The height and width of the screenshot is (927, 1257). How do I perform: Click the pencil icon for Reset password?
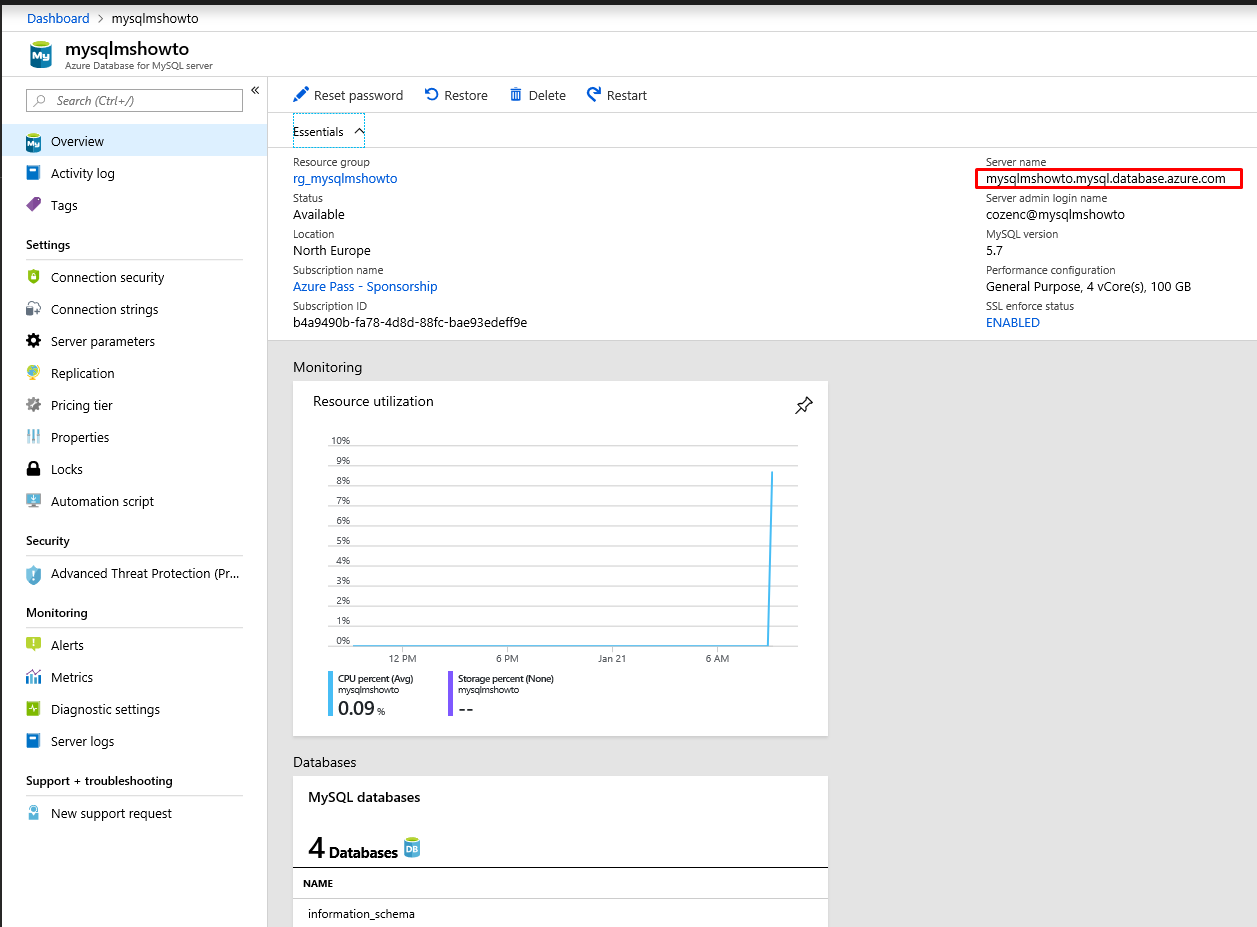[x=301, y=95]
